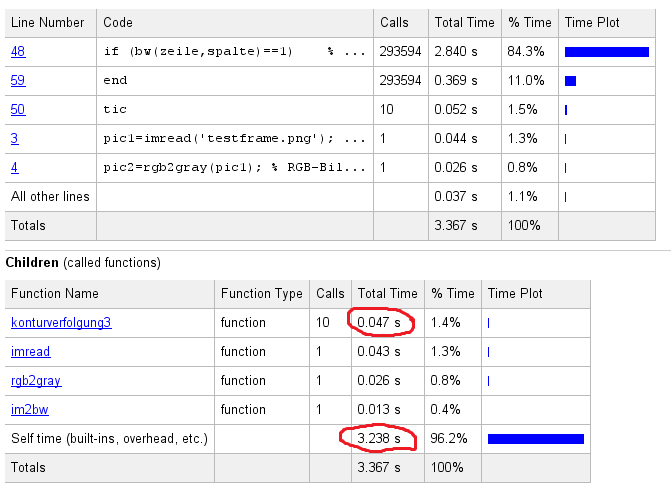Click the Line Number column header
Screen dimensions: 671x485
click(x=49, y=22)
